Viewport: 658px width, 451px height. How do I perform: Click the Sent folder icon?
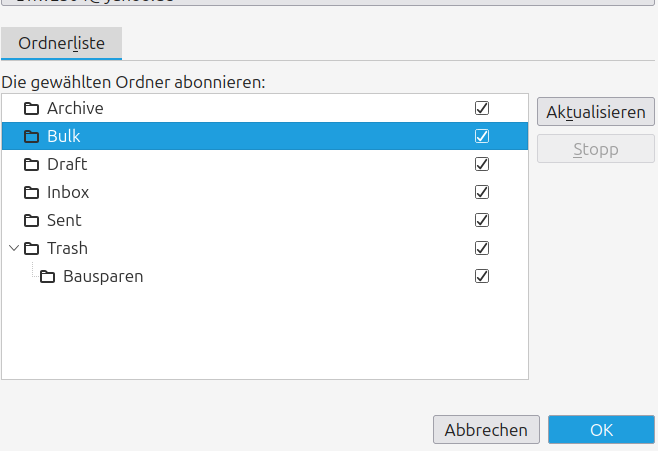[x=31, y=220]
